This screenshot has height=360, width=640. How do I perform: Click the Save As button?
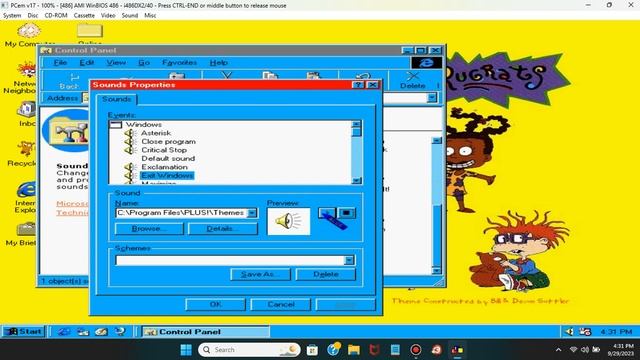[x=260, y=274]
